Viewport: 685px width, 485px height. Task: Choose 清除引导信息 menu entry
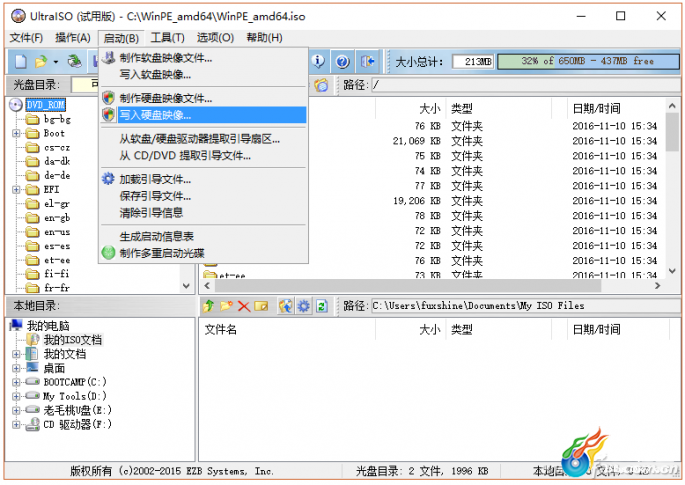(204, 213)
